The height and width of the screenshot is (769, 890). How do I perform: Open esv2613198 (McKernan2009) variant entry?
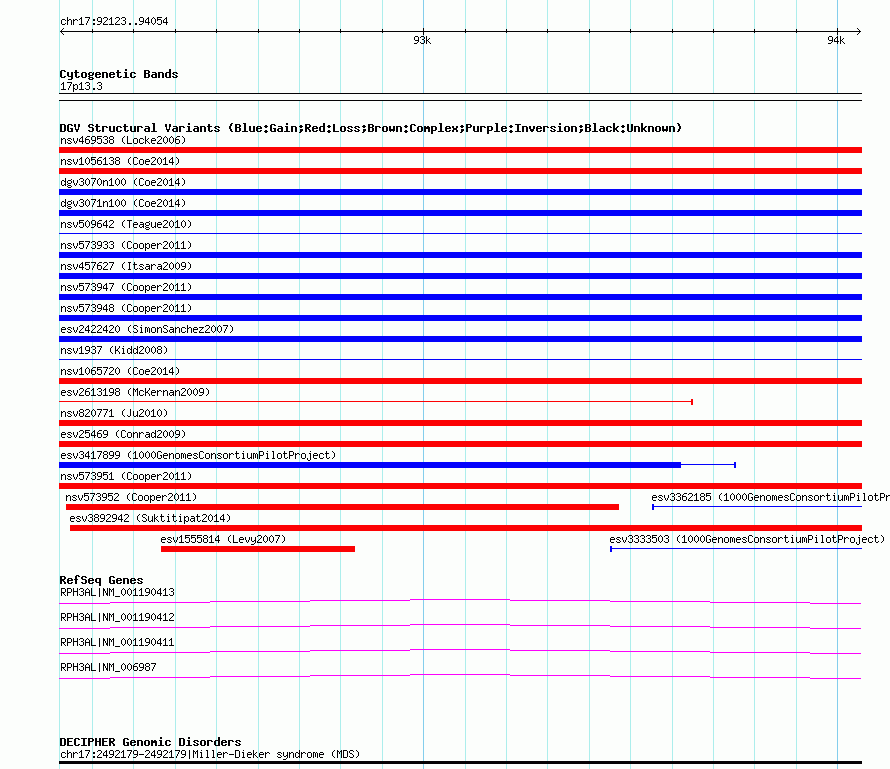point(135,392)
